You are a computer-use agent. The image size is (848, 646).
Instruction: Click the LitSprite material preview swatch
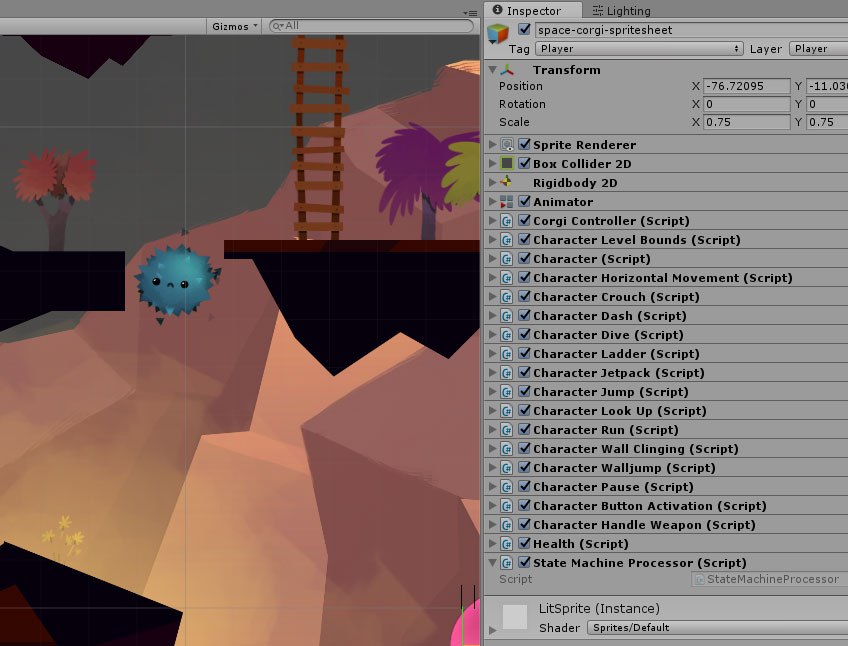point(515,617)
